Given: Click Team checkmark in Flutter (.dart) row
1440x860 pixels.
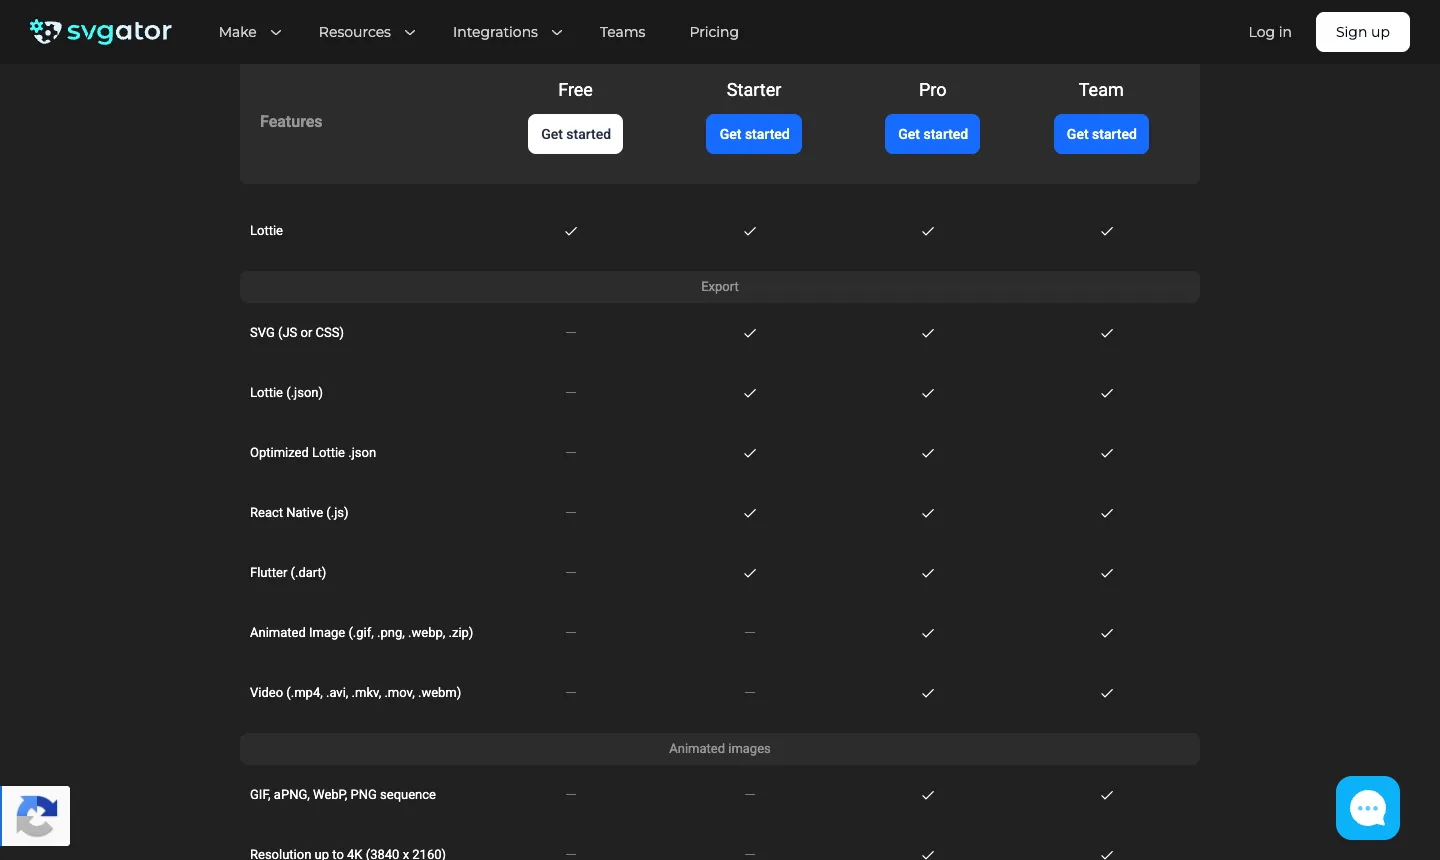Looking at the screenshot, I should point(1107,573).
